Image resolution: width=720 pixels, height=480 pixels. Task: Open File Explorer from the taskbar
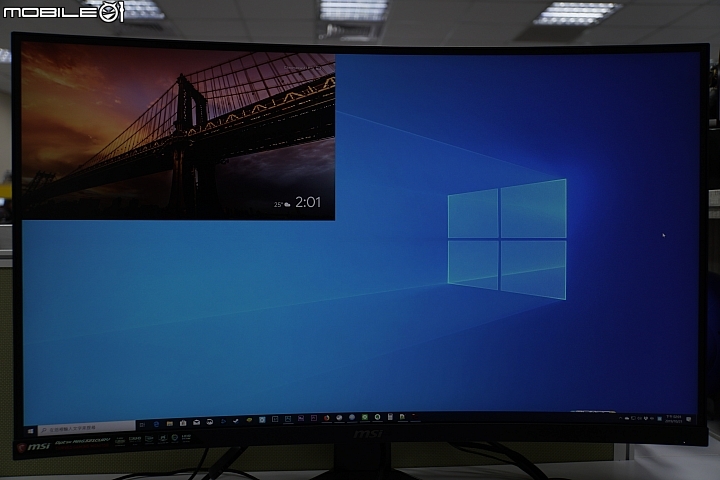(169, 424)
